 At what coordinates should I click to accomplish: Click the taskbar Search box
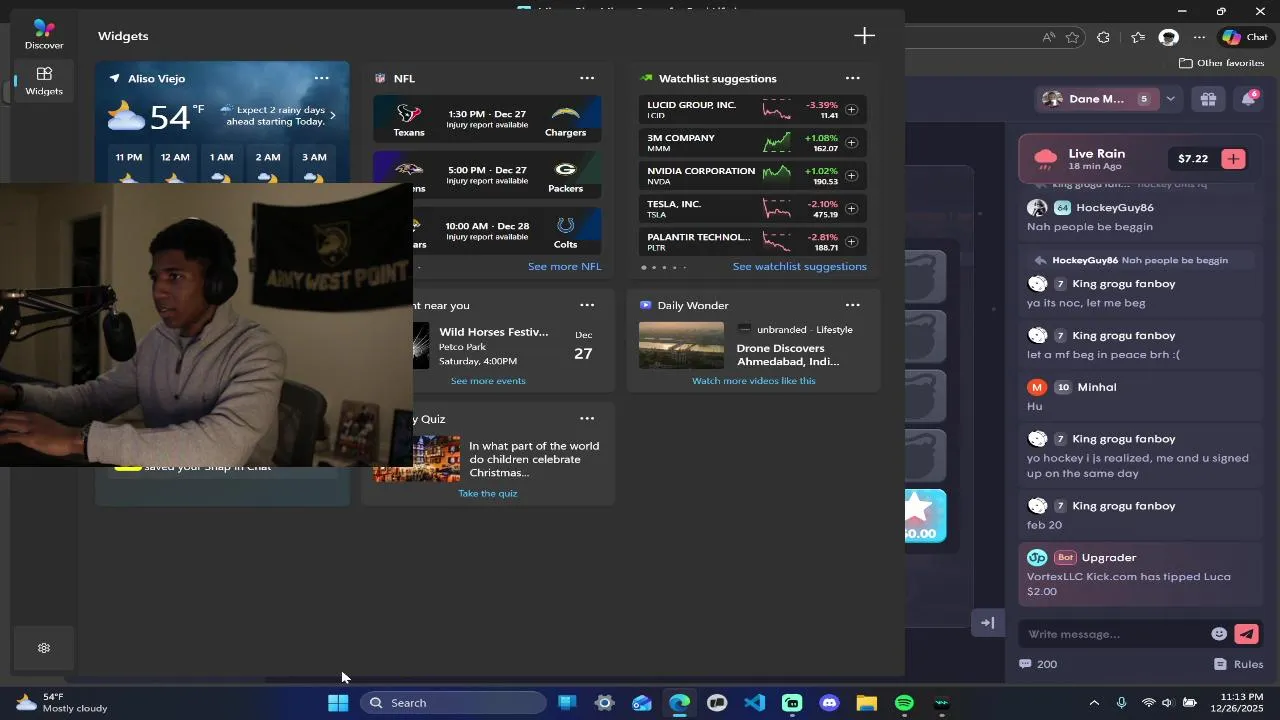click(x=454, y=703)
